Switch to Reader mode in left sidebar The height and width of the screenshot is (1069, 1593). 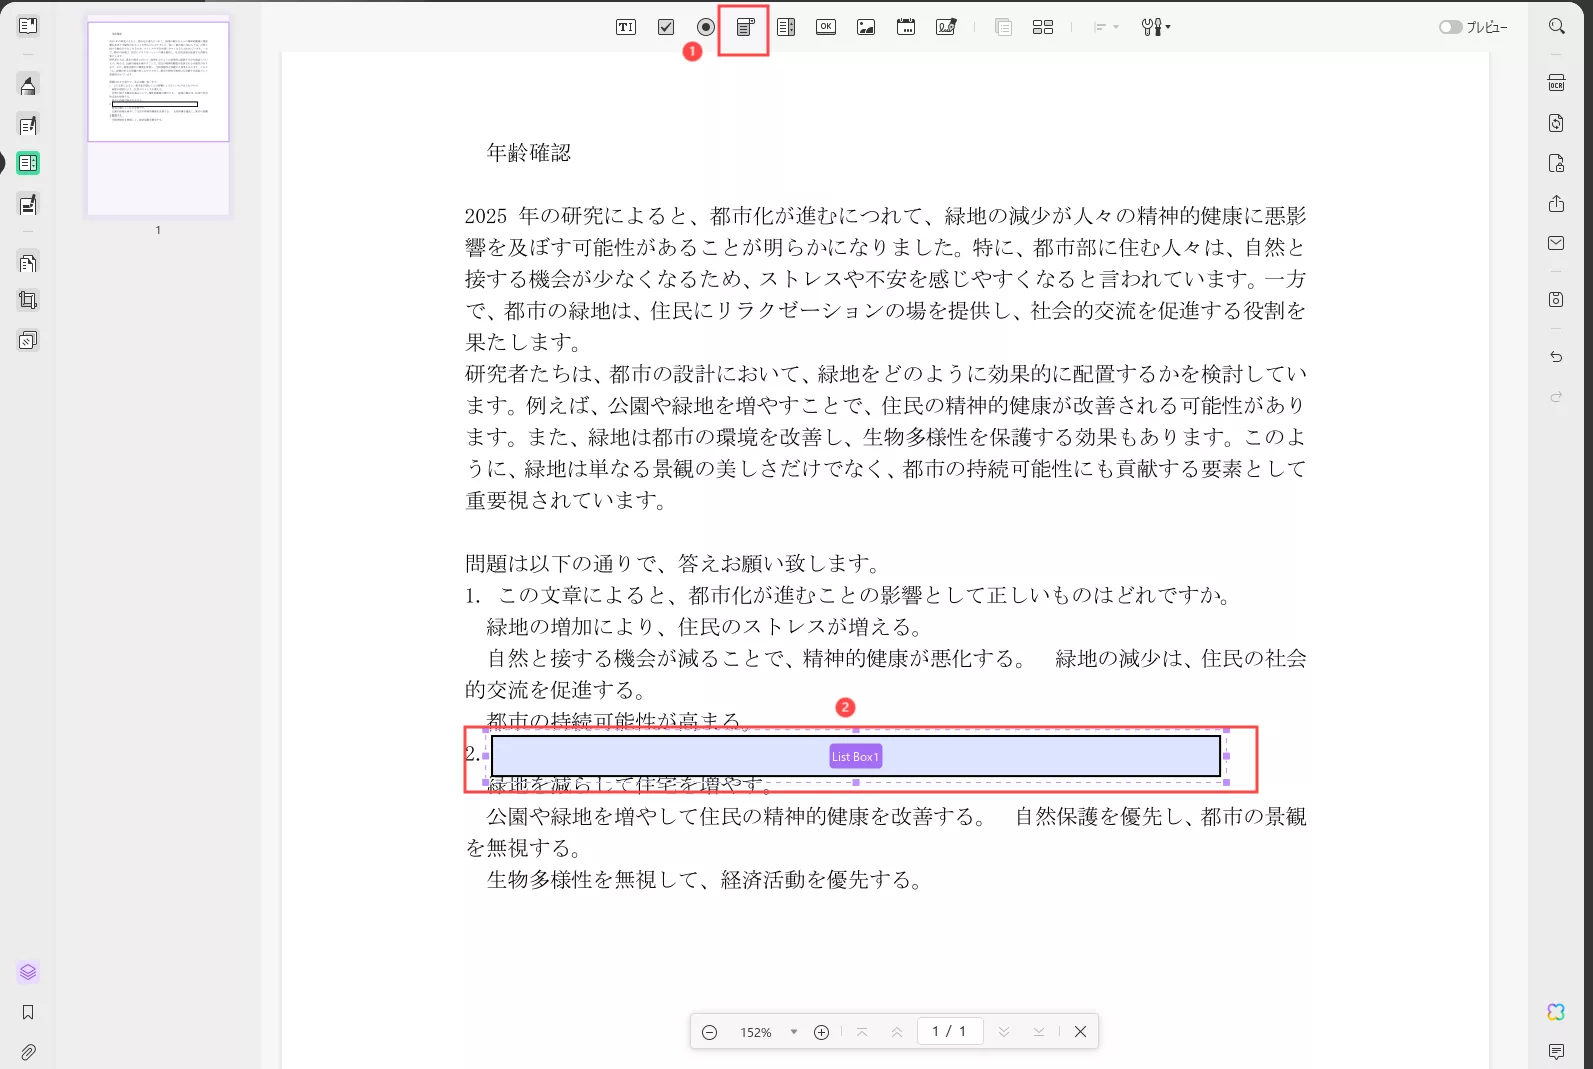coord(28,26)
